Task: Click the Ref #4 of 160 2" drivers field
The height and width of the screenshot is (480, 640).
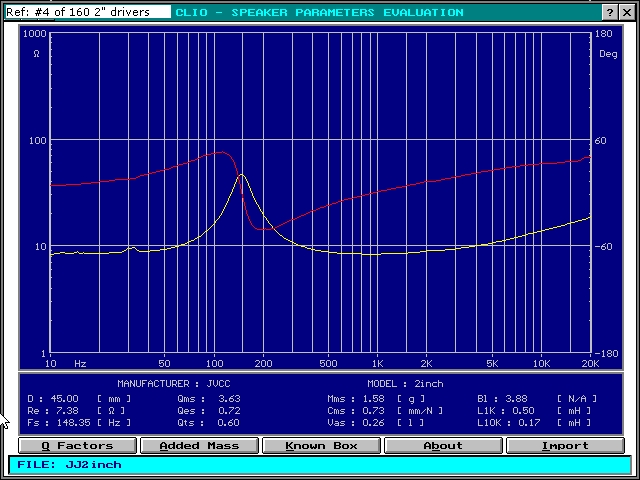Action: click(x=88, y=12)
